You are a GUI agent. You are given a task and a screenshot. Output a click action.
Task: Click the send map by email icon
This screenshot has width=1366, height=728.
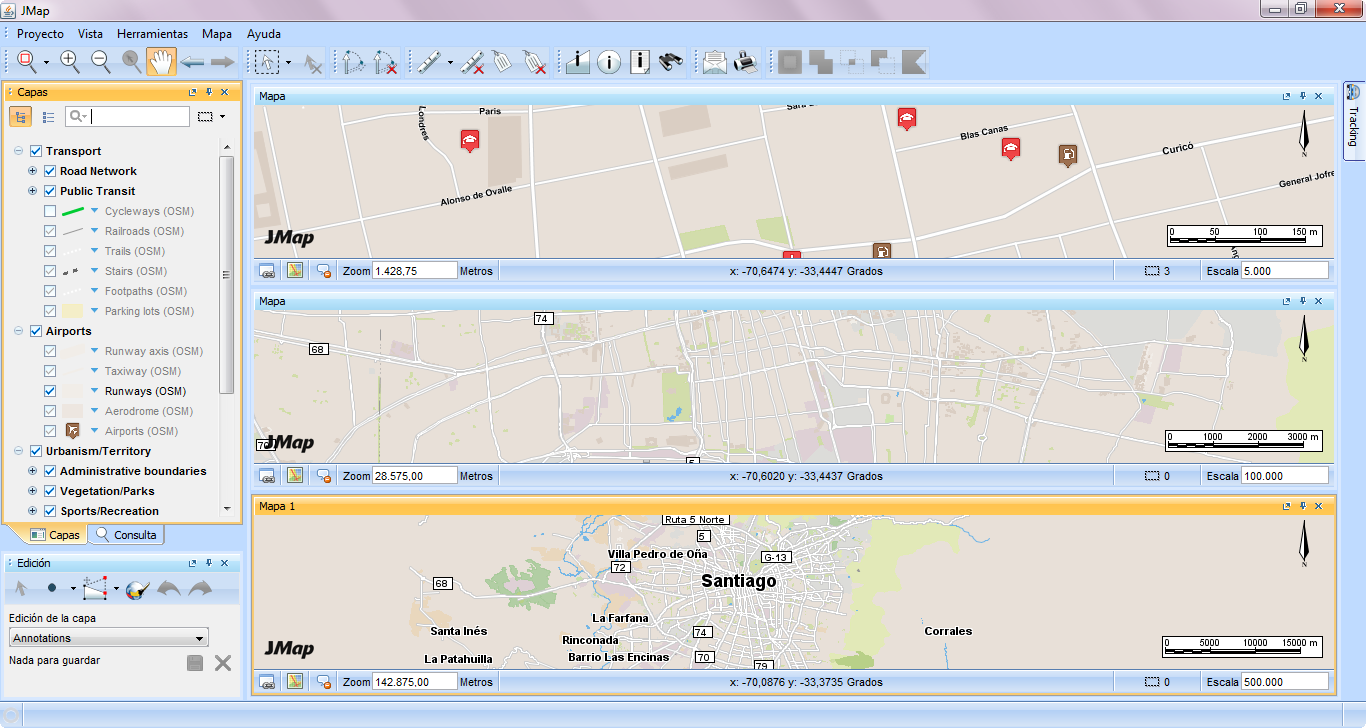coord(714,62)
